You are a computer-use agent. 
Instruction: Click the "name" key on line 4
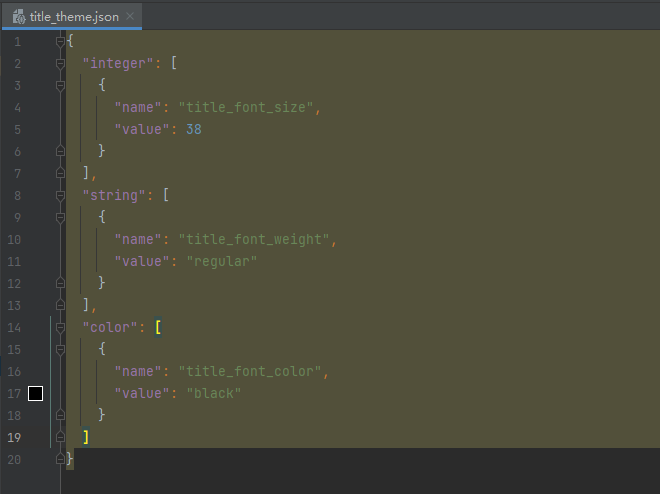point(138,107)
